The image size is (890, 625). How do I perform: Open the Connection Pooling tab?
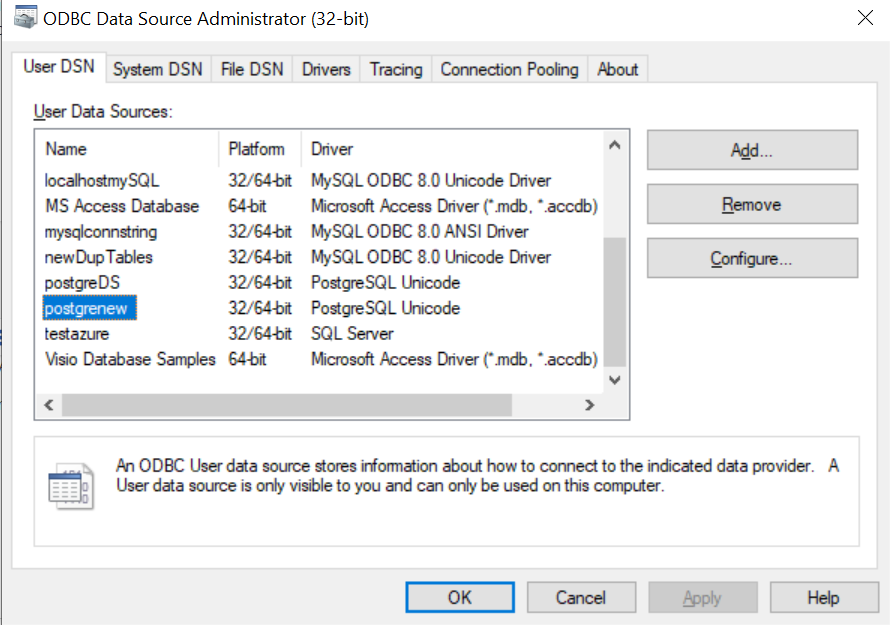coord(510,69)
